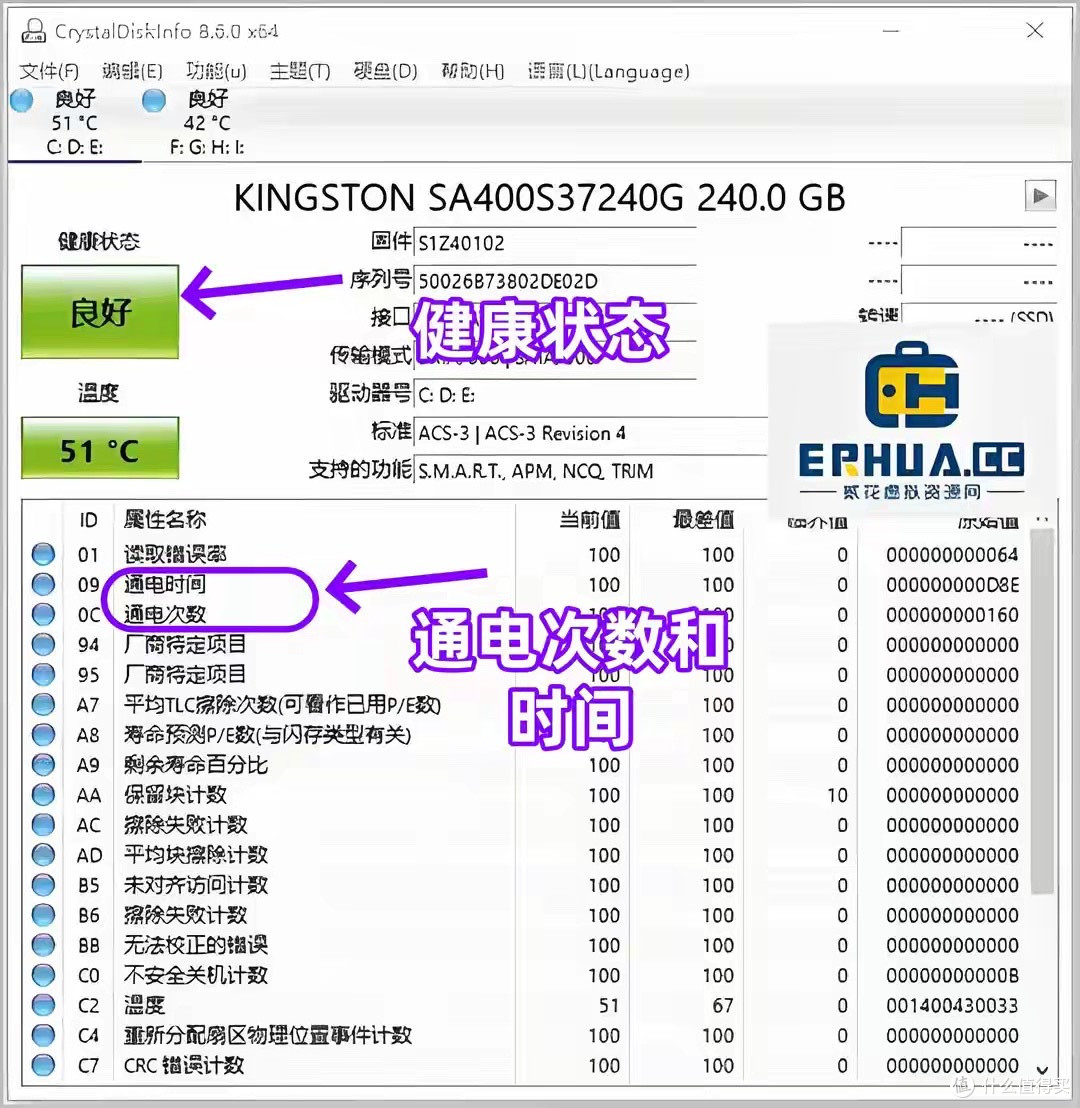Click raw value 000000000160
1080x1108 pixels.
click(x=953, y=615)
